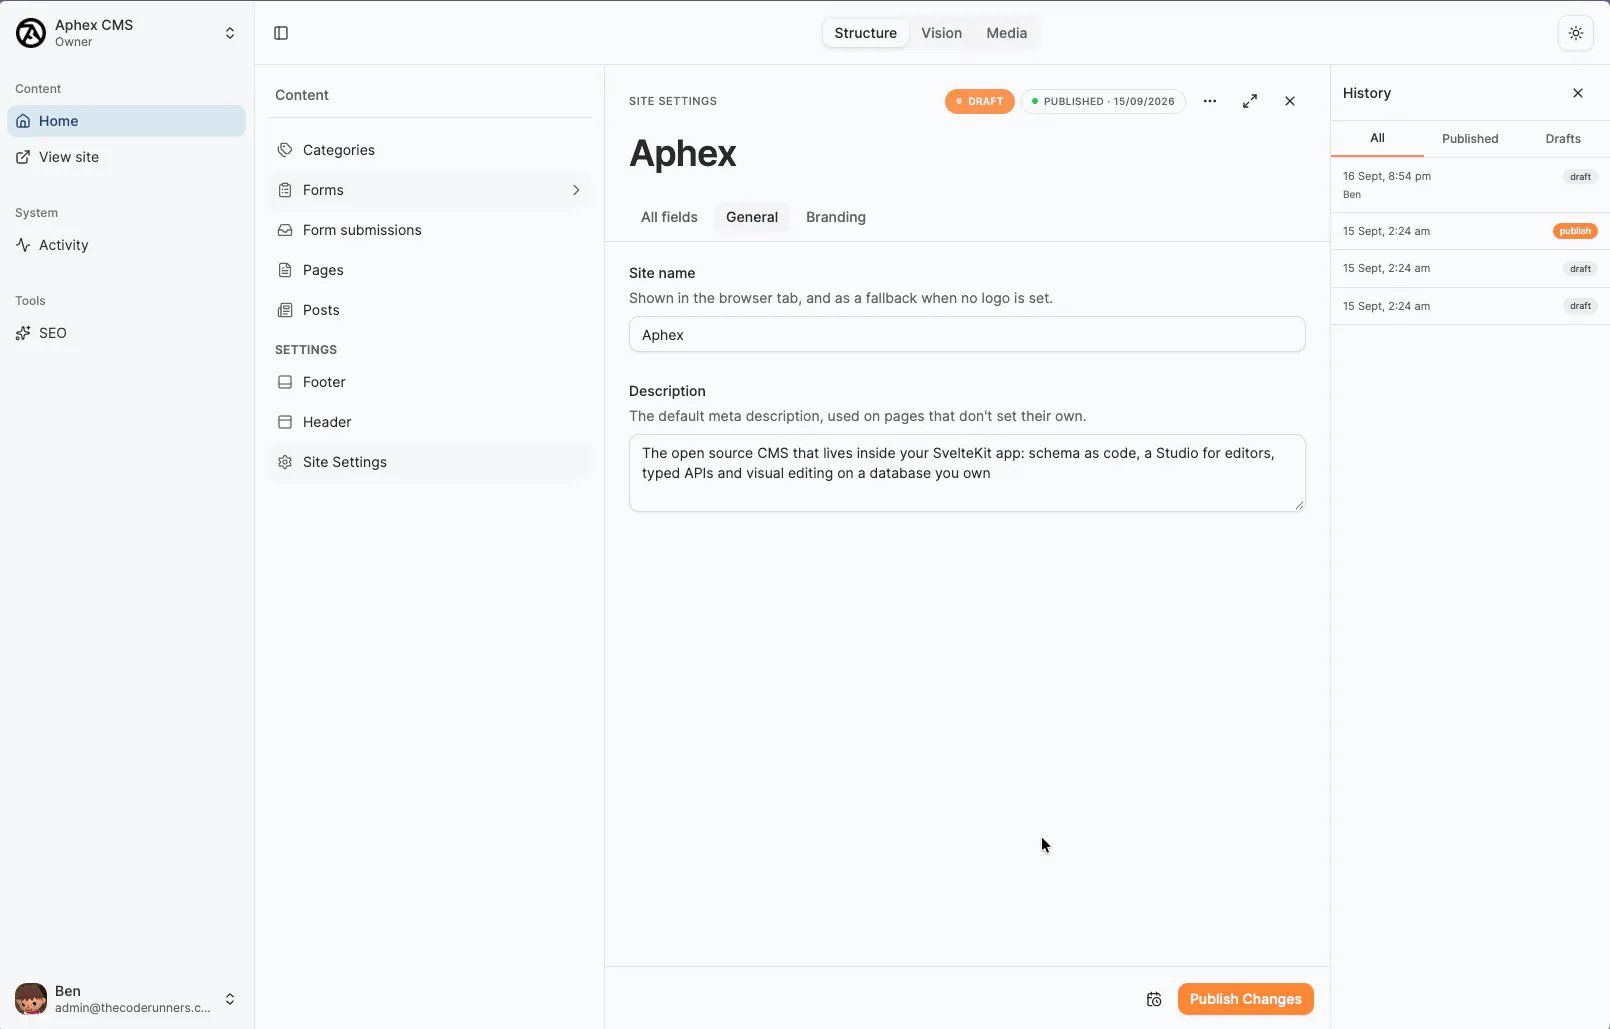This screenshot has height=1029, width=1610.
Task: Filter history by Published tab
Action: (x=1470, y=139)
